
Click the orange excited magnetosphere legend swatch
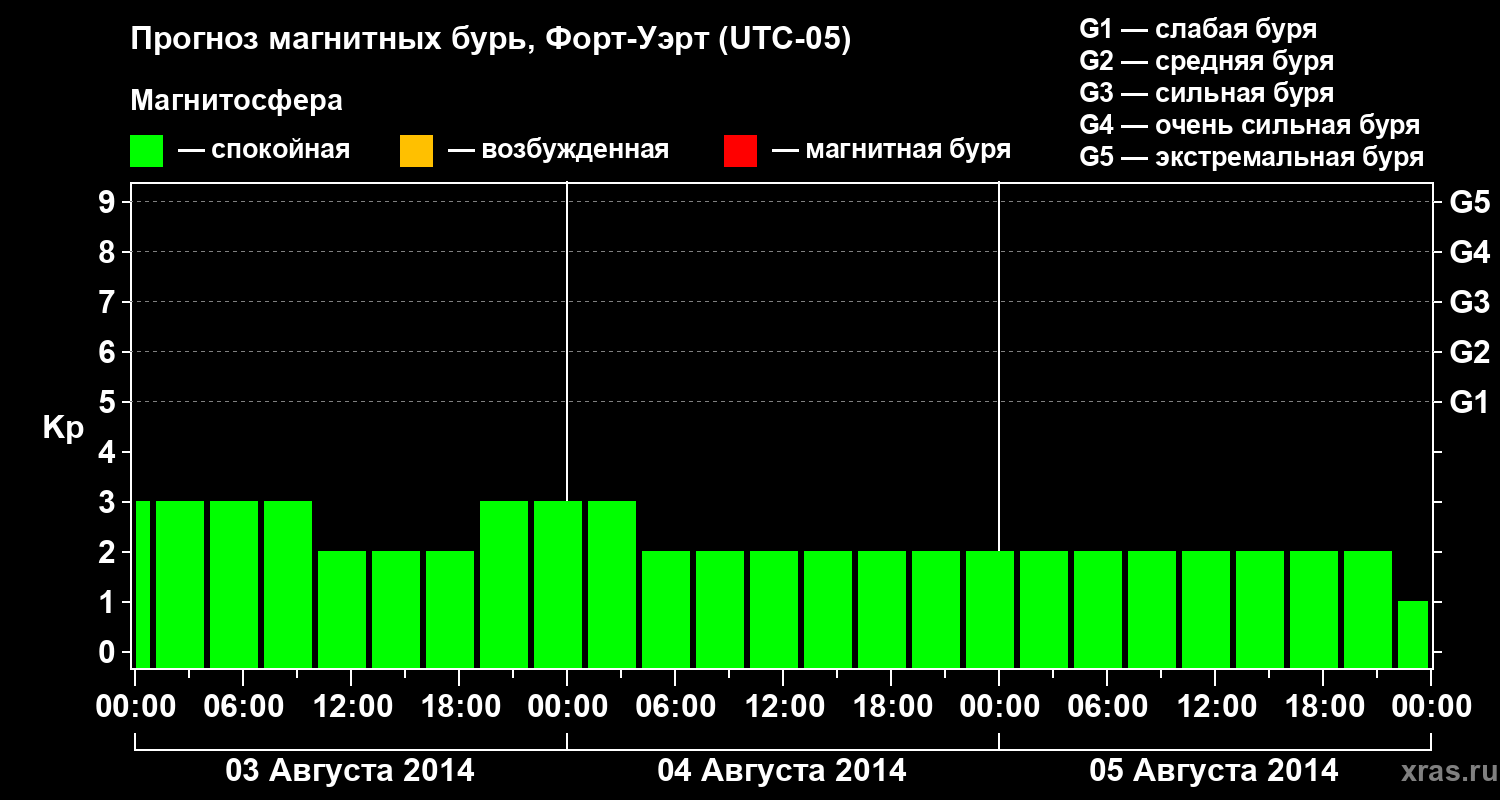416,150
